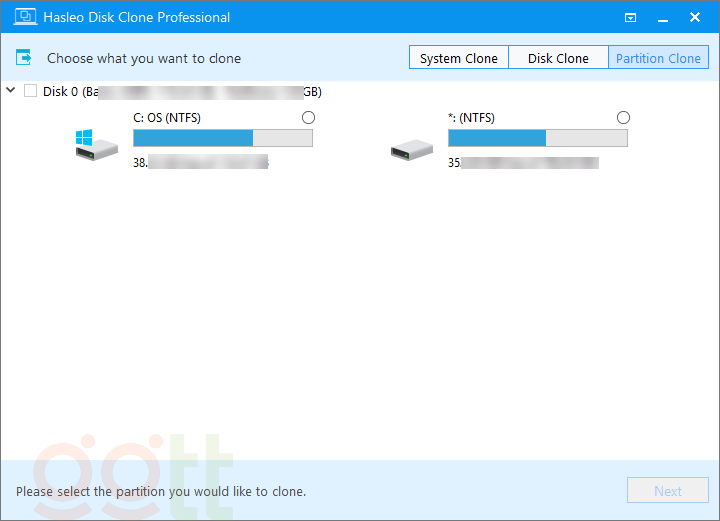Collapse the Disk 0 tree chevron

coord(11,91)
